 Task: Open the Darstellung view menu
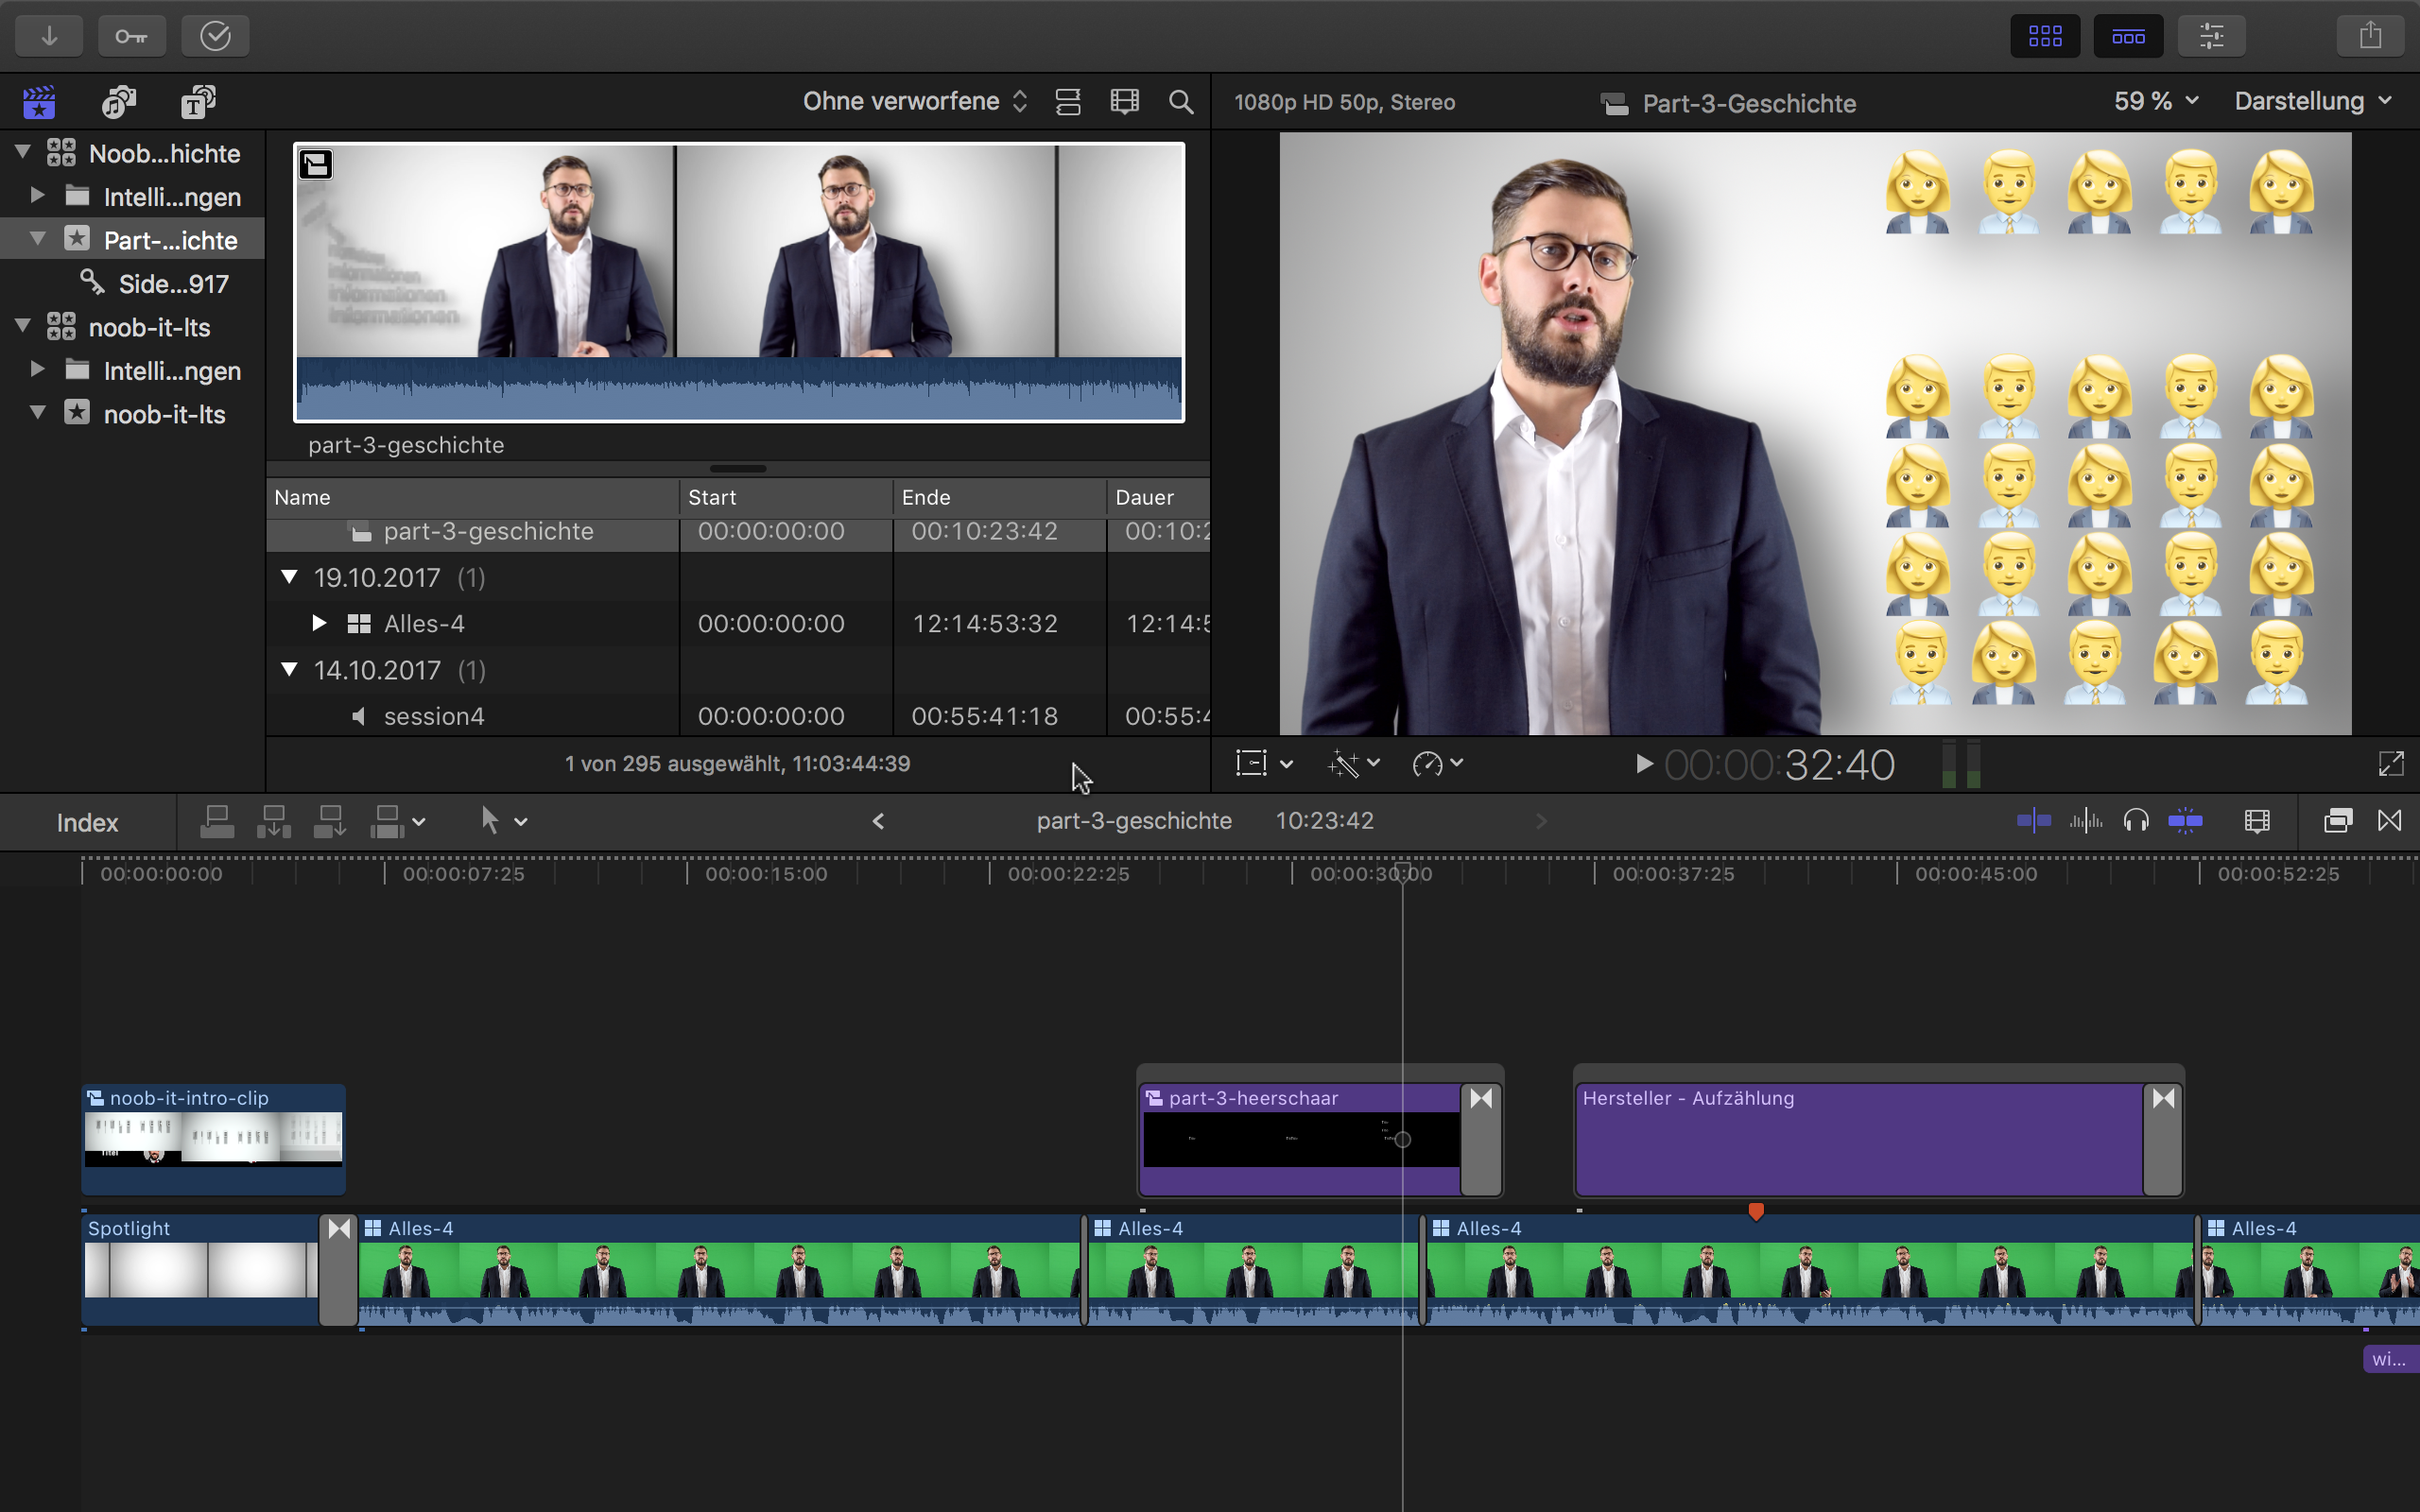[x=2313, y=101]
